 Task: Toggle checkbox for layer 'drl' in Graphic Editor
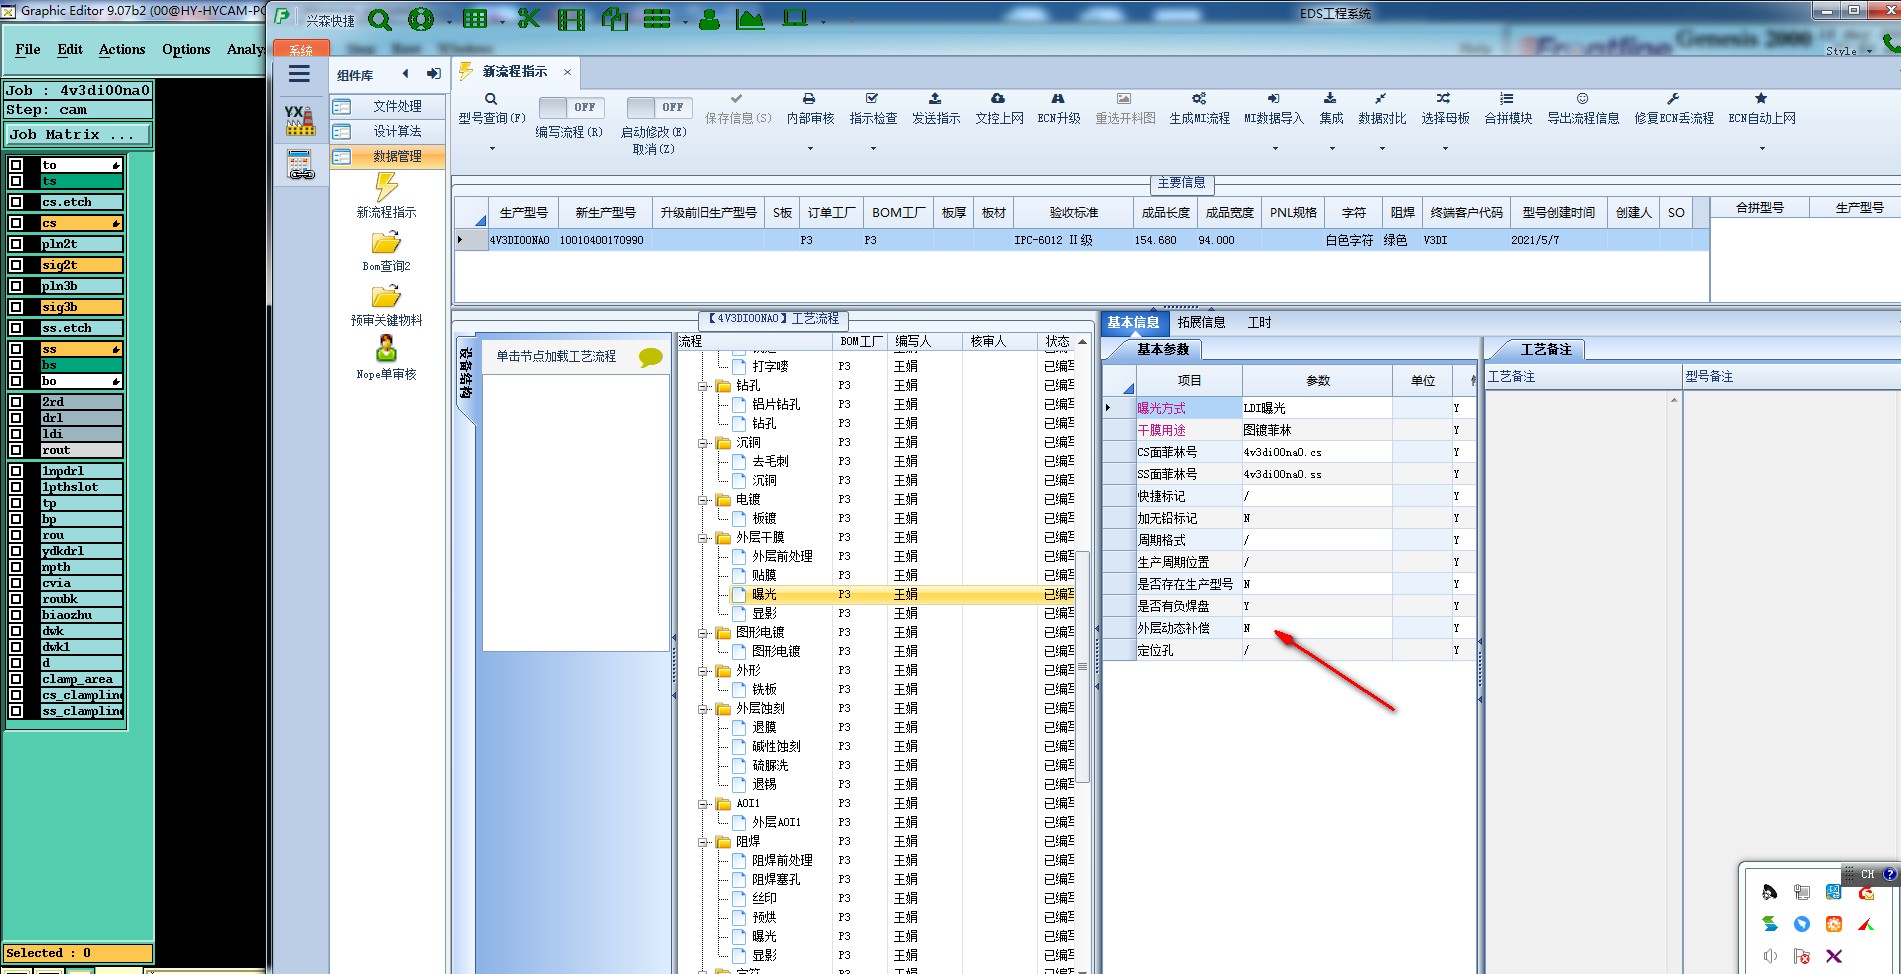point(16,418)
